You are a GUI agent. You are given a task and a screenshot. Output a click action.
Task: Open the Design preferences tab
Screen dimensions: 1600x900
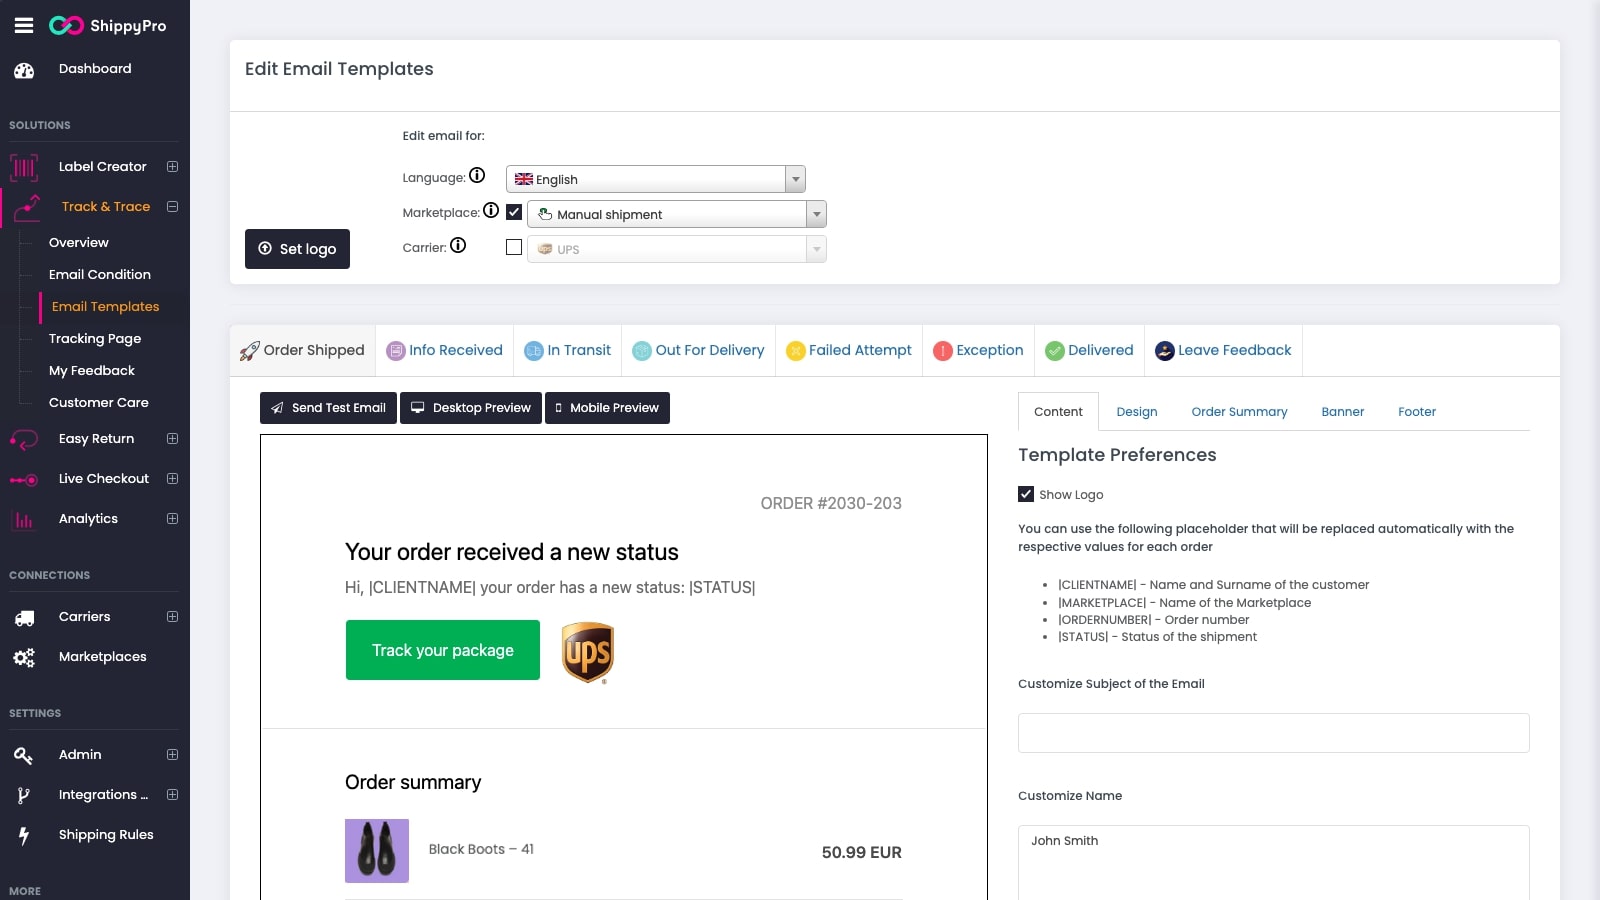[1136, 412]
